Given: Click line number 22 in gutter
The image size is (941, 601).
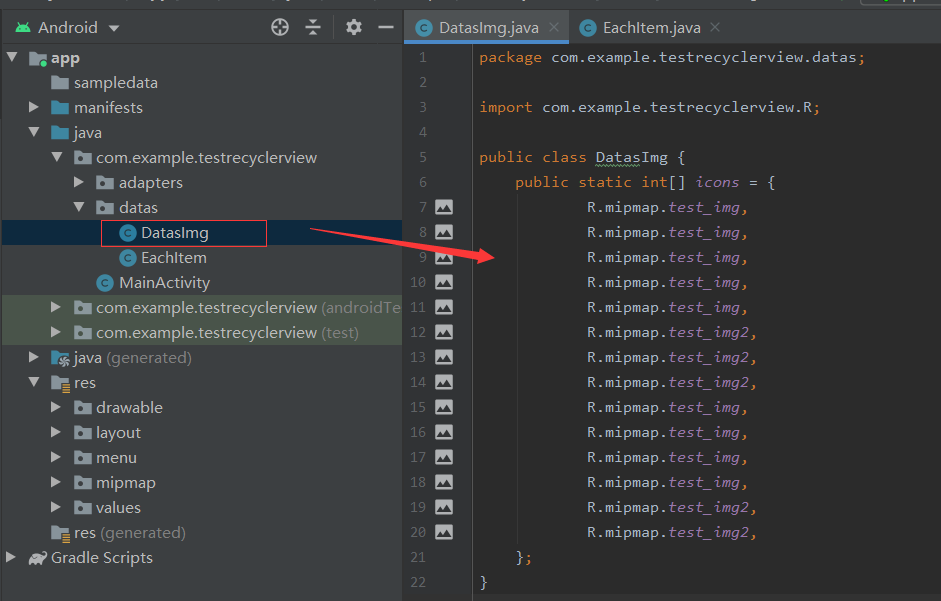Looking at the screenshot, I should point(418,582).
